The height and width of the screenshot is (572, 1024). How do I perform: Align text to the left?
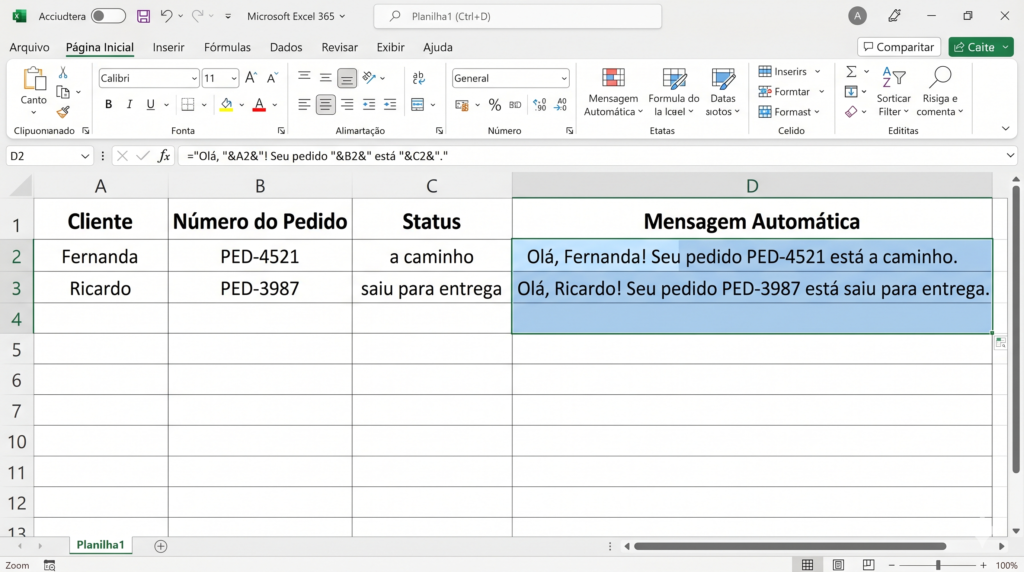point(304,104)
